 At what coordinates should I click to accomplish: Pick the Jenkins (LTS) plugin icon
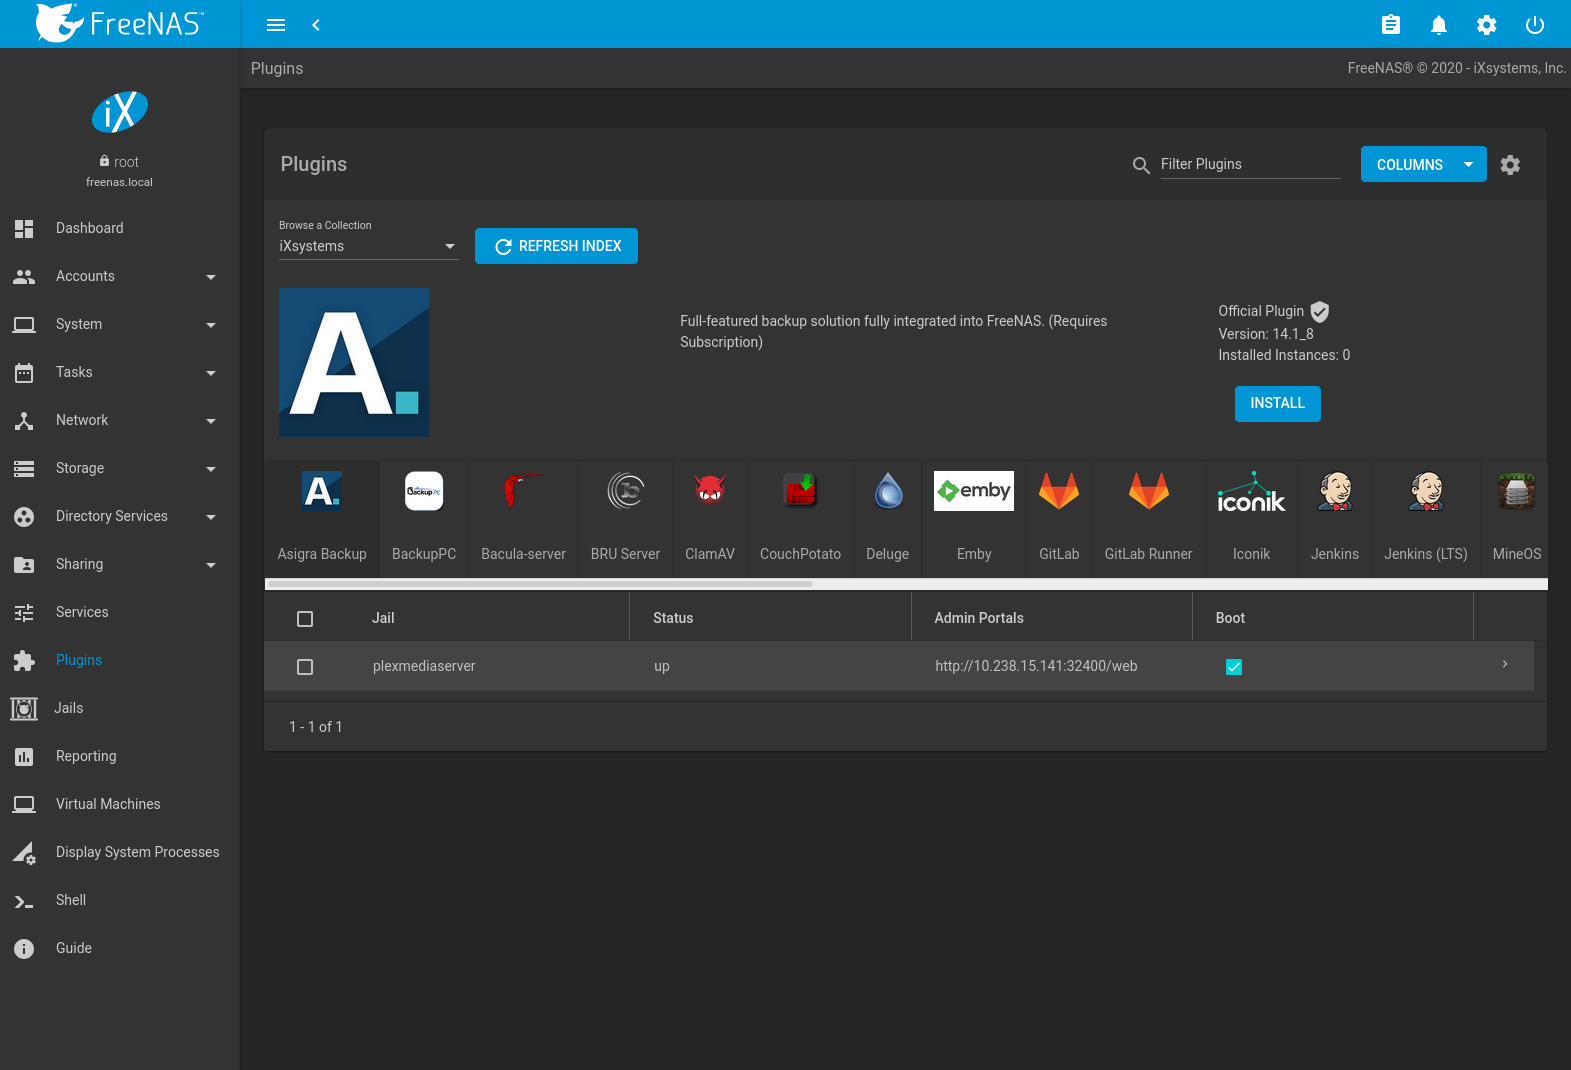coord(1425,491)
